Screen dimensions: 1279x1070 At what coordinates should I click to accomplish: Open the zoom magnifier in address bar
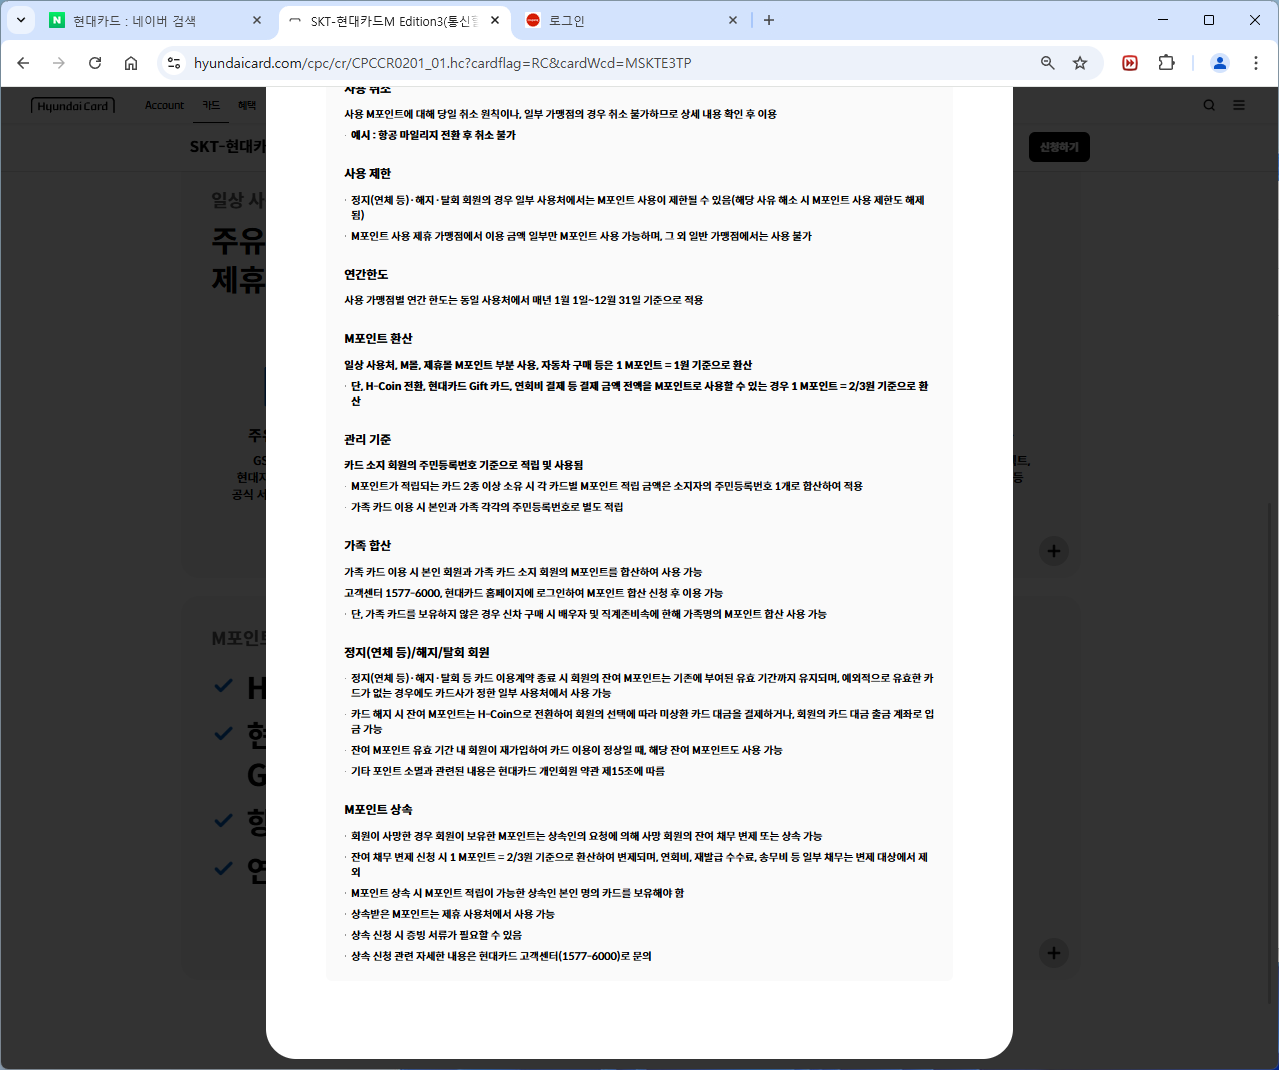[x=1048, y=63]
